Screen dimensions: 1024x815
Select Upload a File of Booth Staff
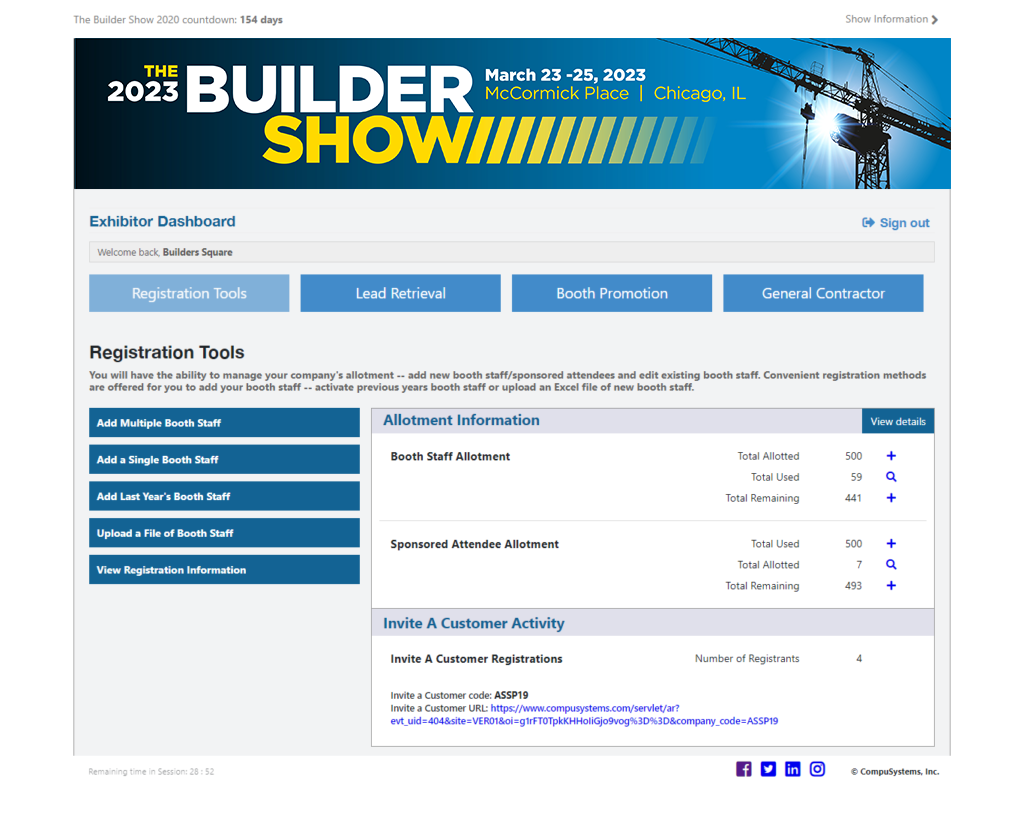[x=224, y=532]
